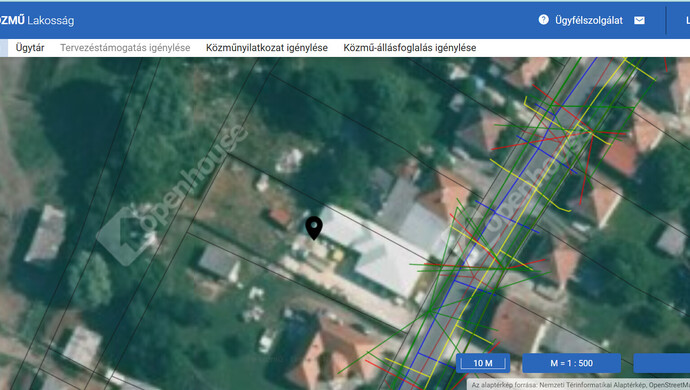This screenshot has height=390, width=690.
Task: Click the M = 1 : 500 scale button
Action: pyautogui.click(x=571, y=363)
